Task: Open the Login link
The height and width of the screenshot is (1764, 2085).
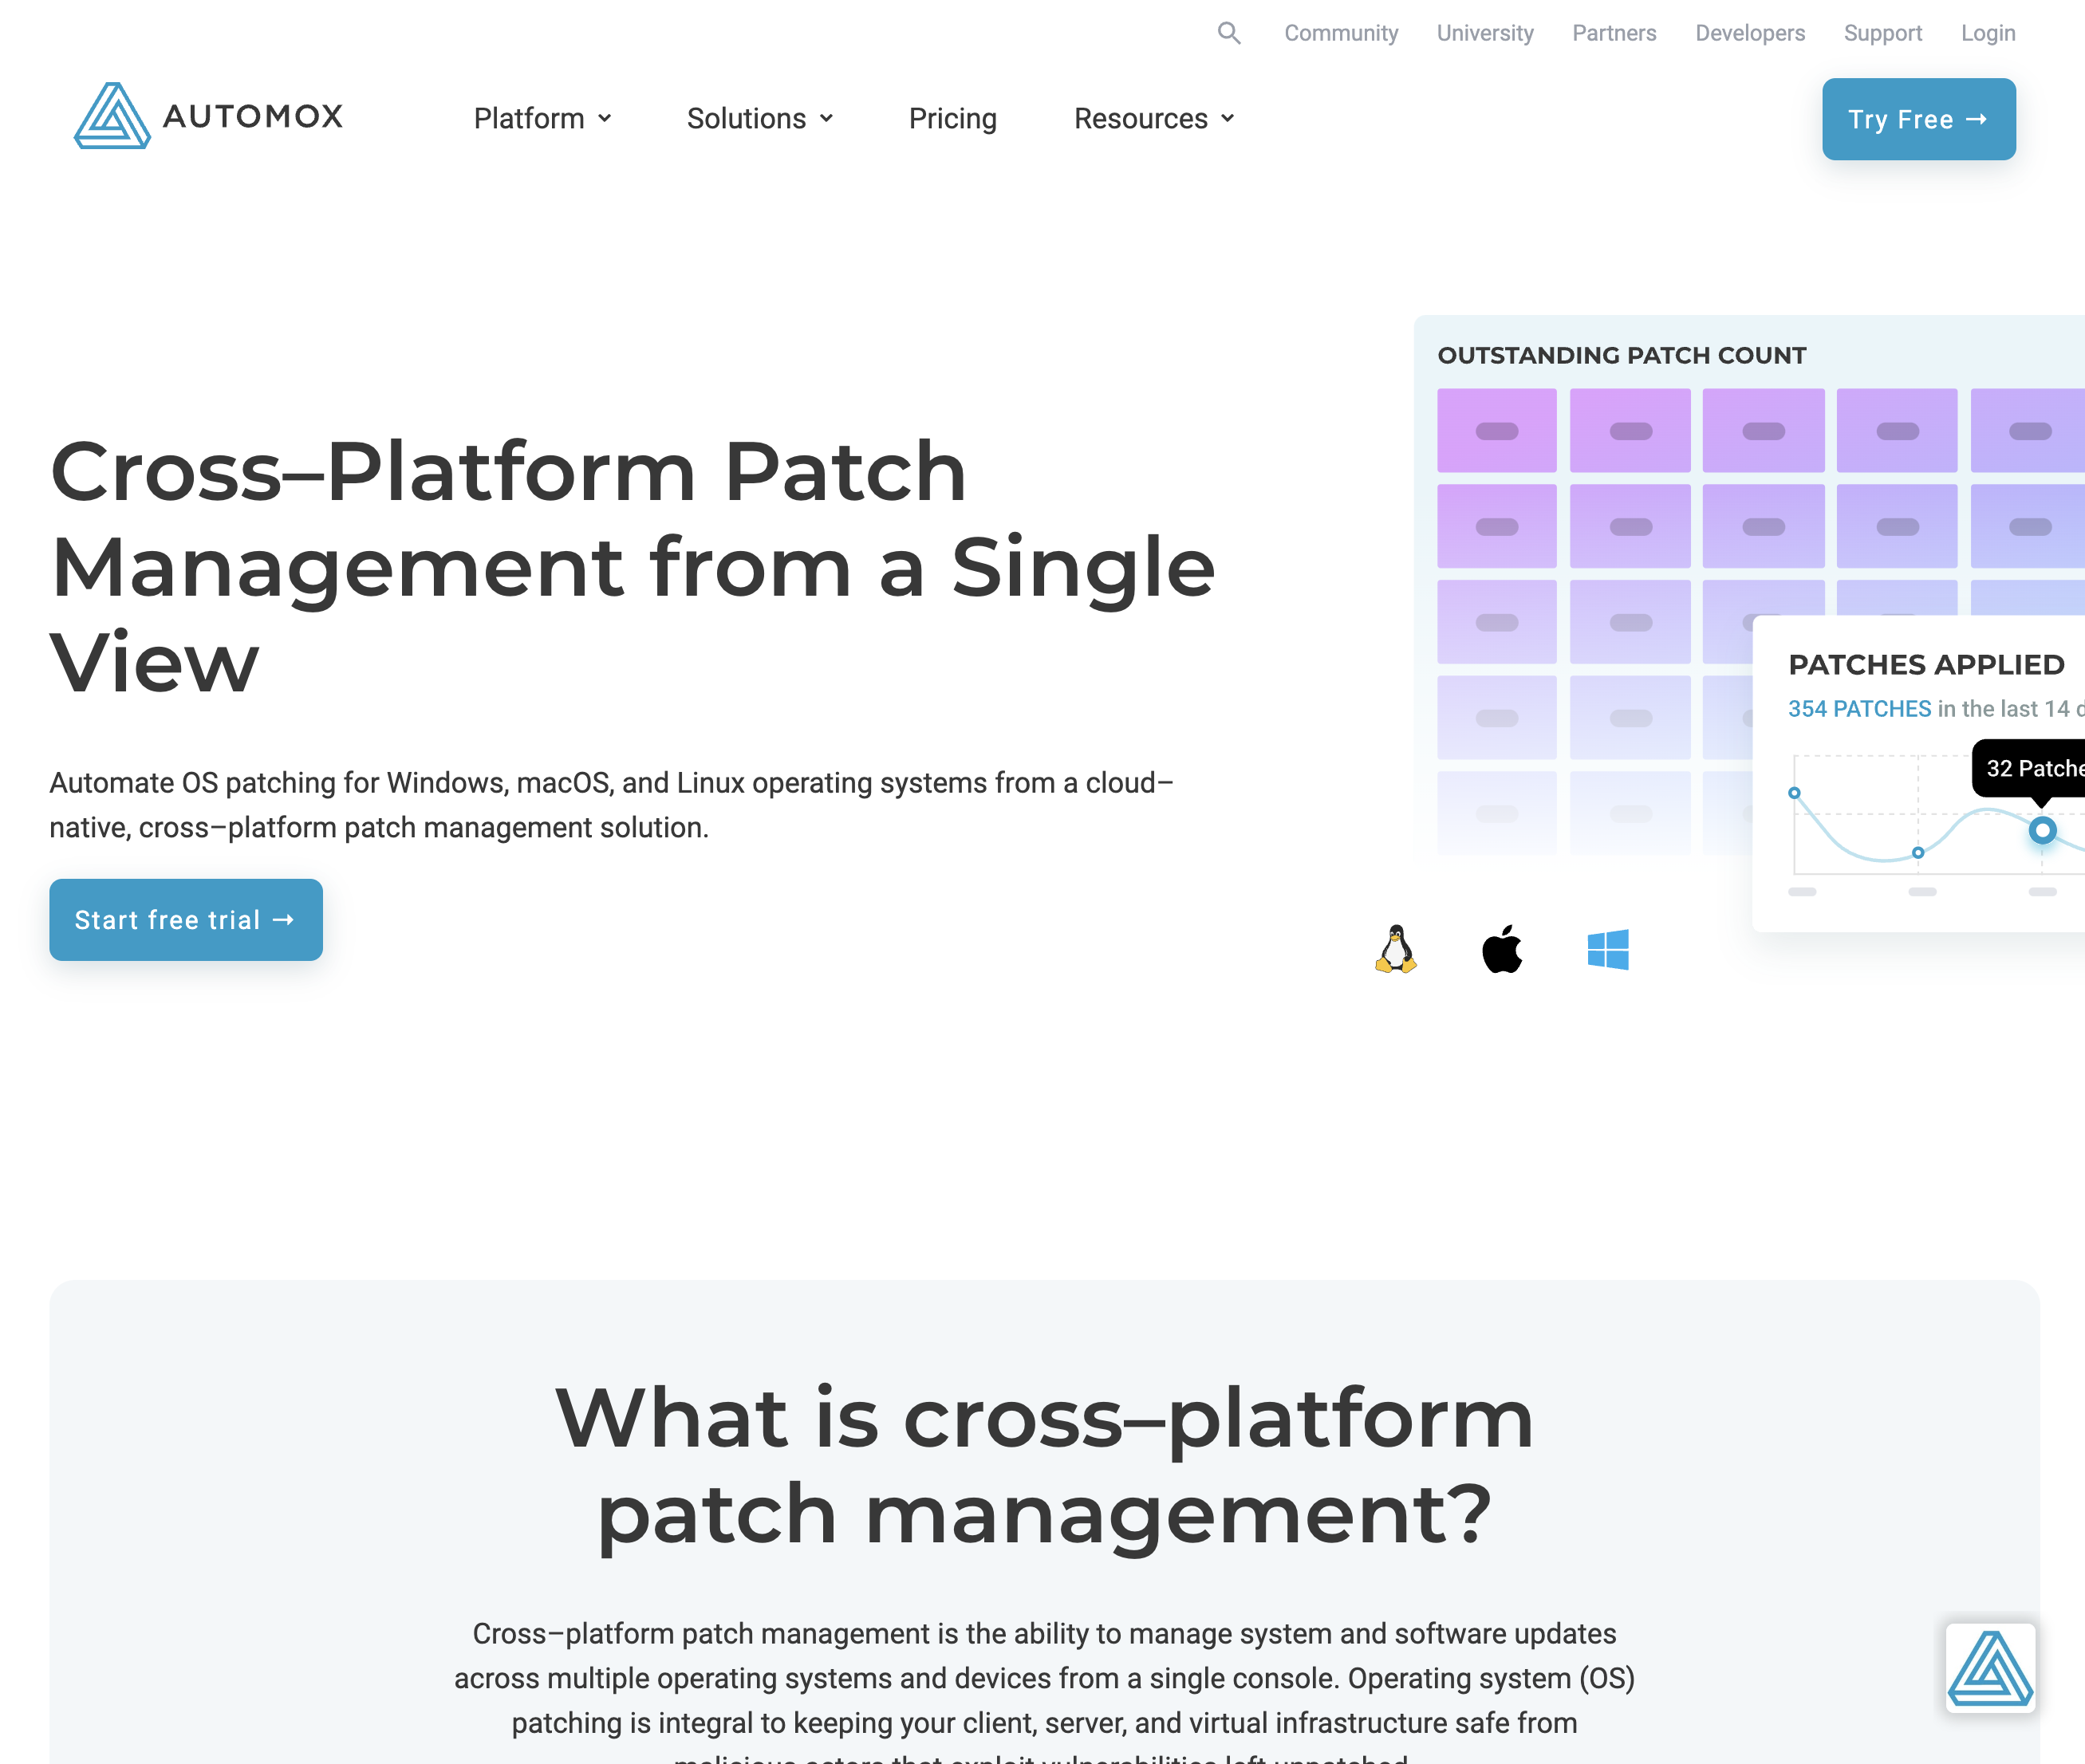Action: point(1987,33)
